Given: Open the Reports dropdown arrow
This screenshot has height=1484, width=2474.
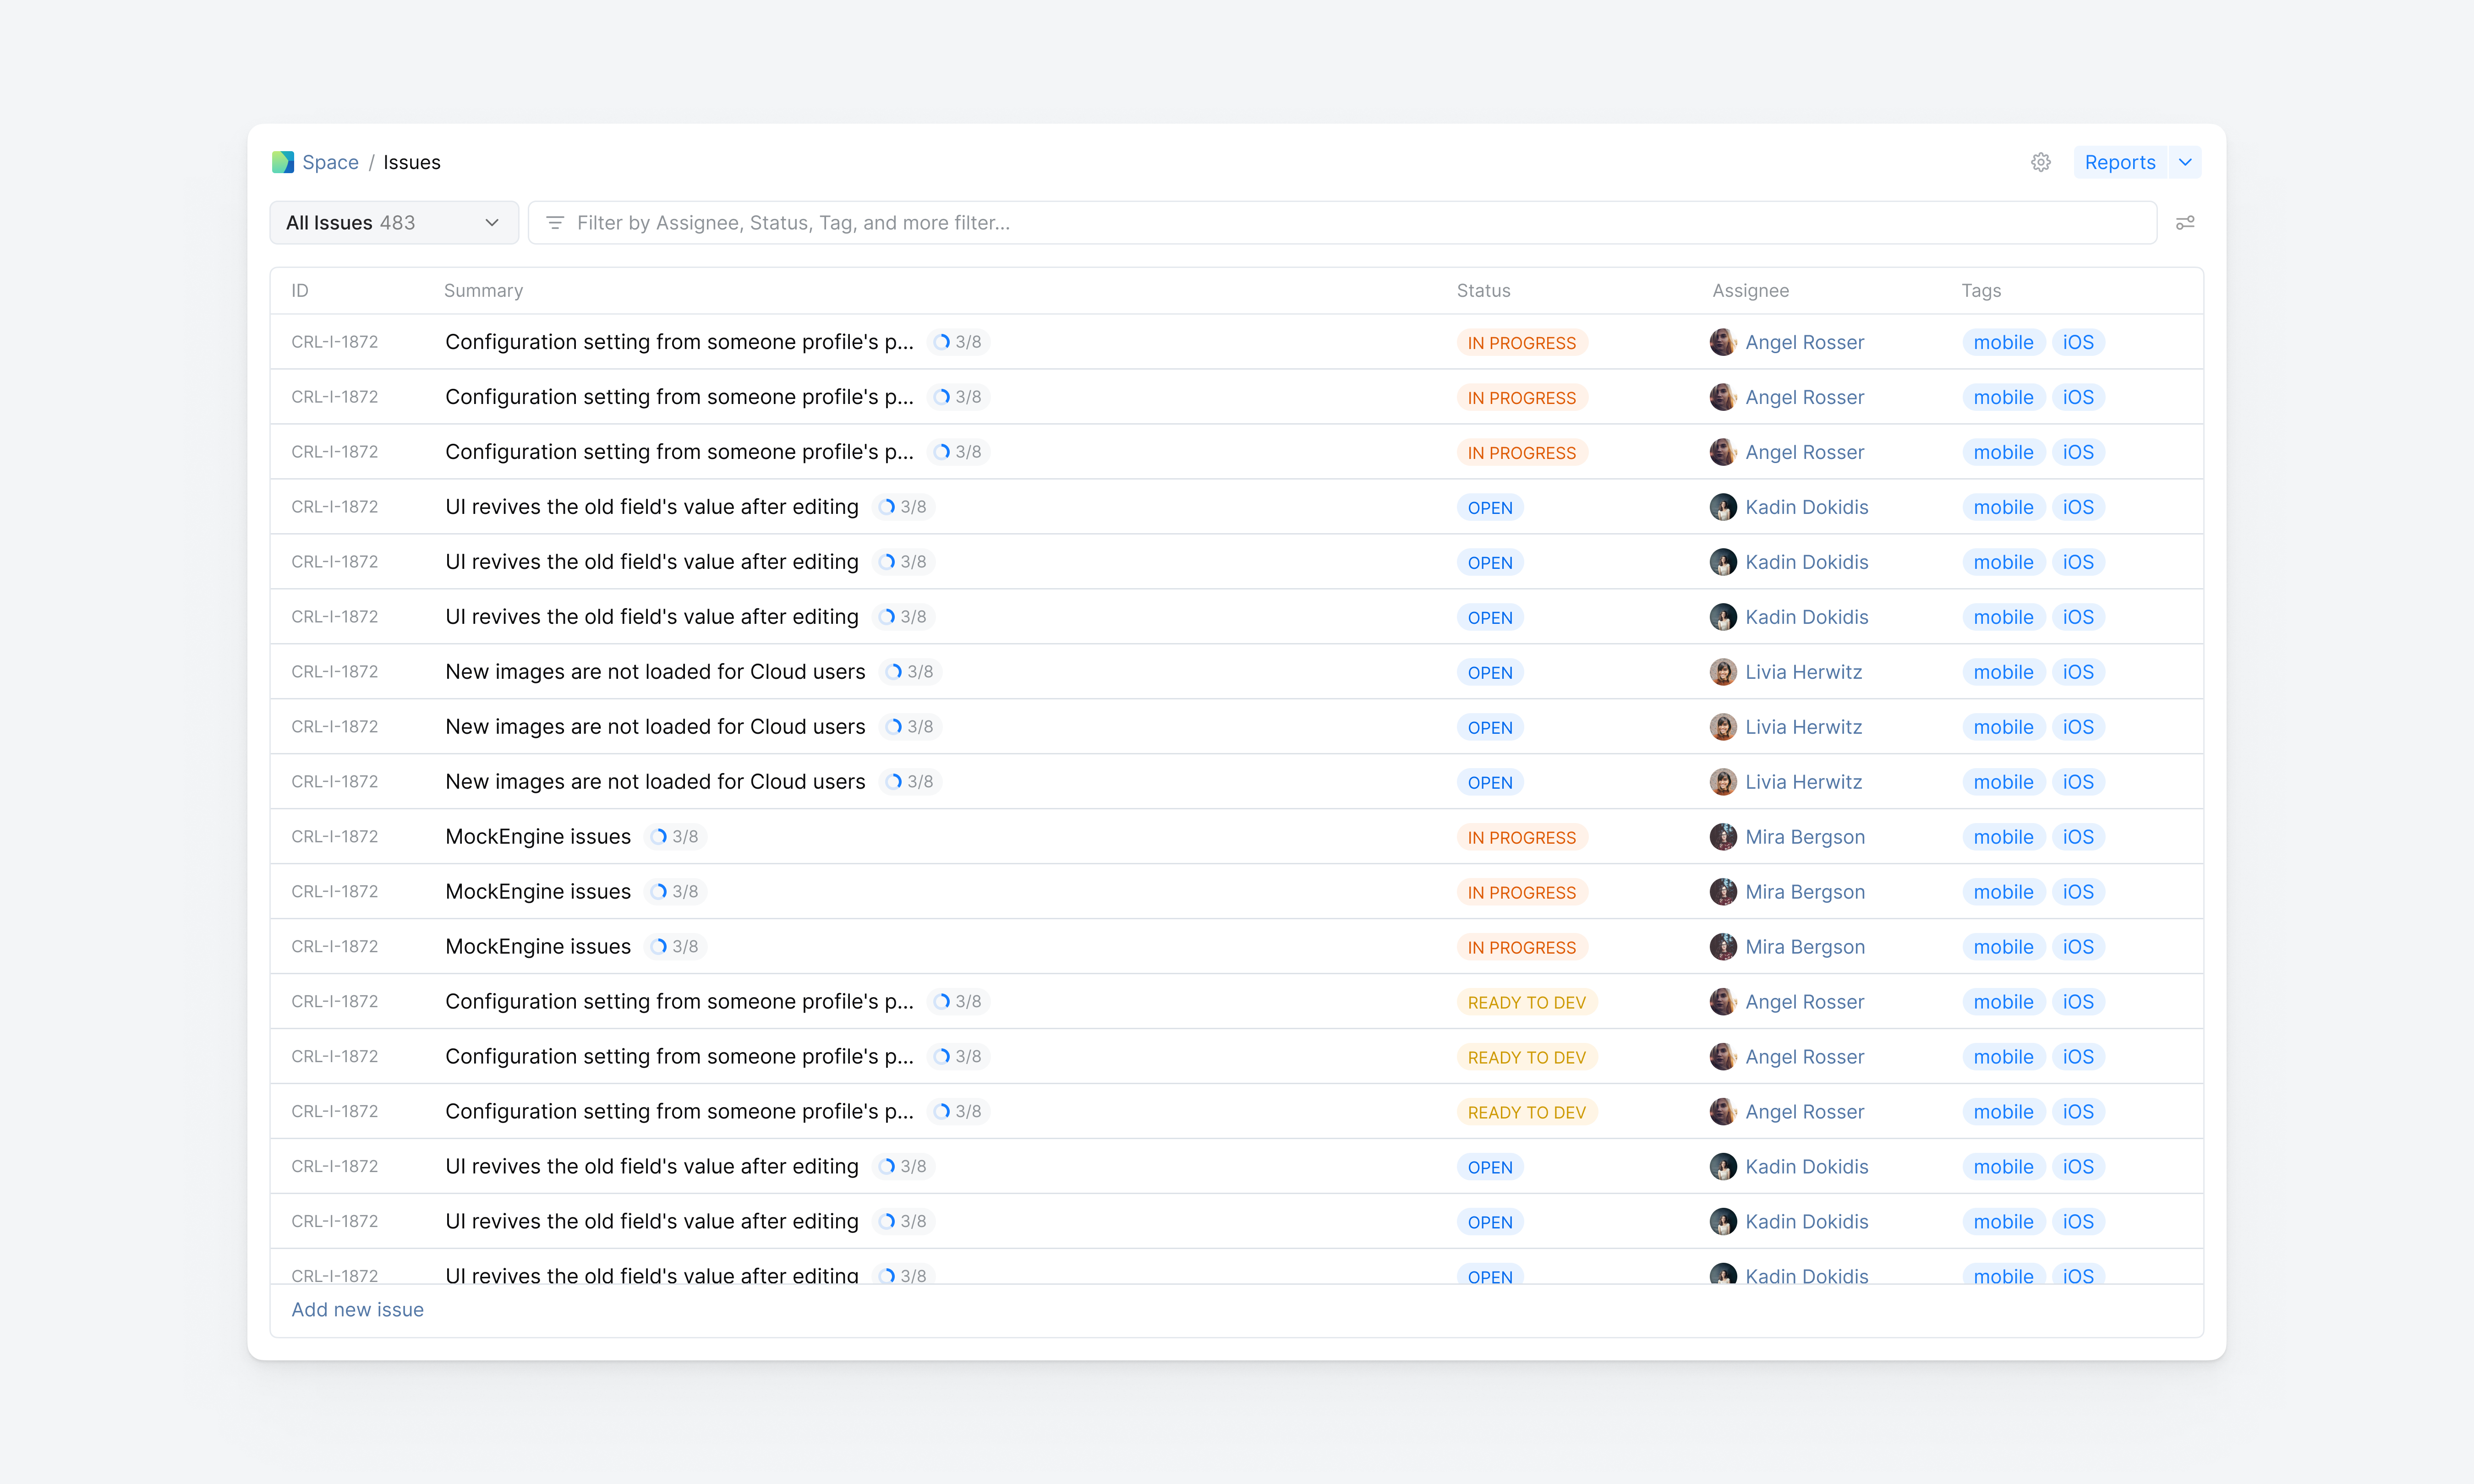Looking at the screenshot, I should point(2186,162).
